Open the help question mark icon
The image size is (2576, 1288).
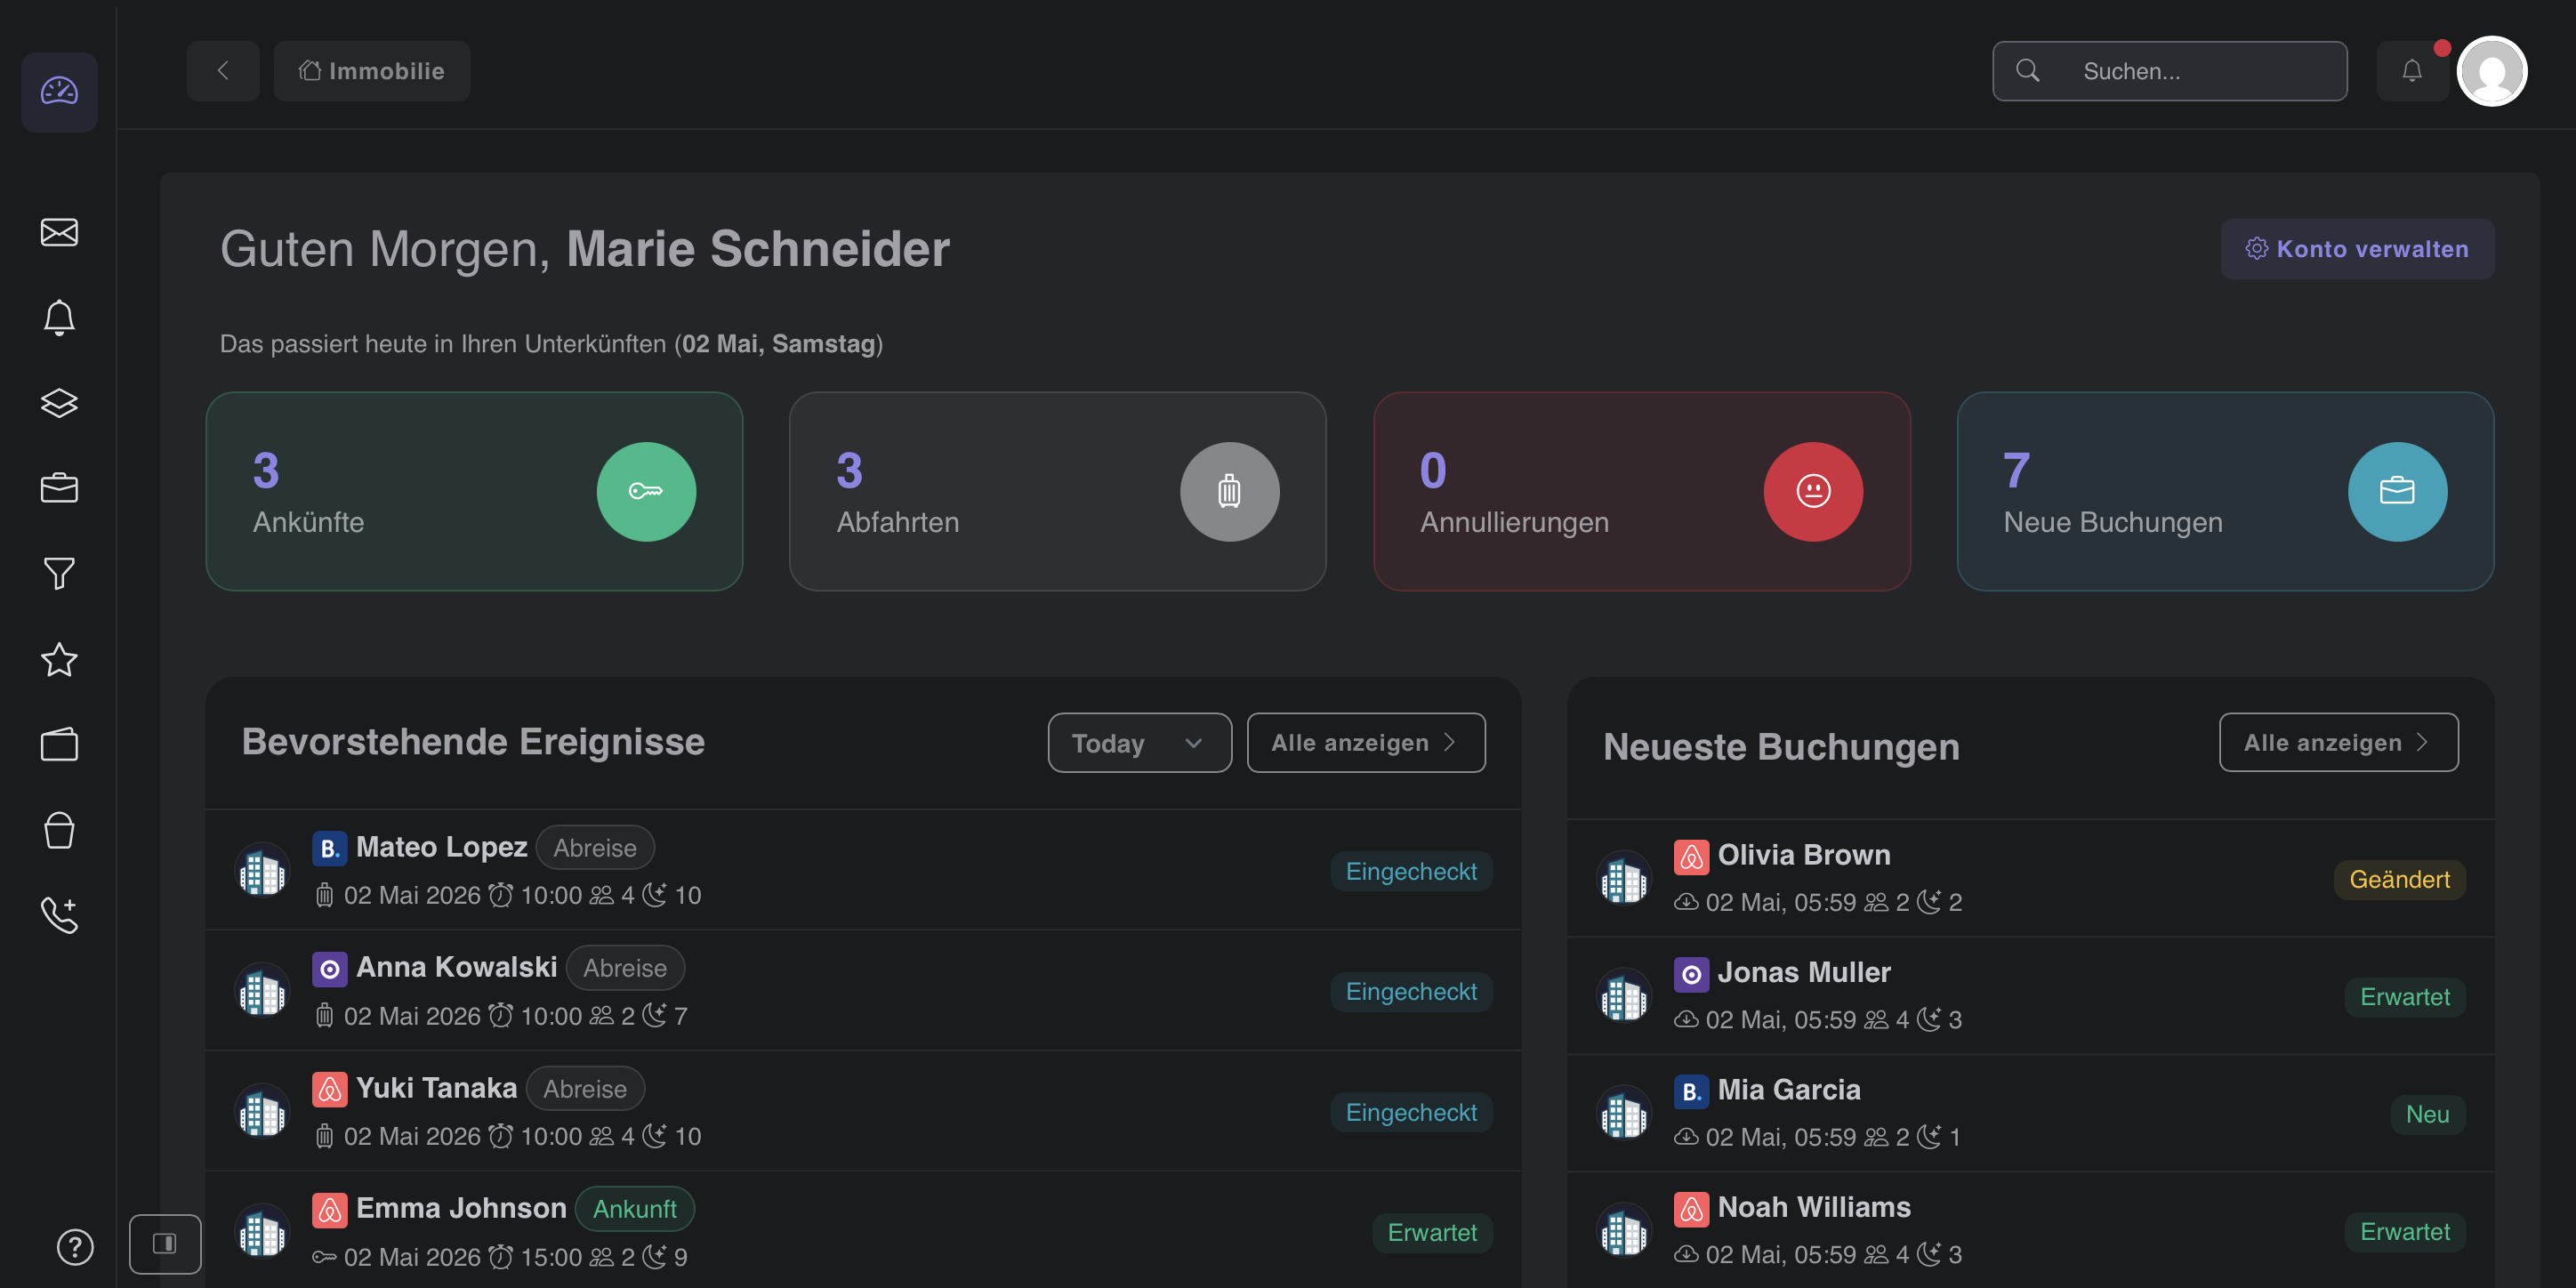(x=75, y=1247)
